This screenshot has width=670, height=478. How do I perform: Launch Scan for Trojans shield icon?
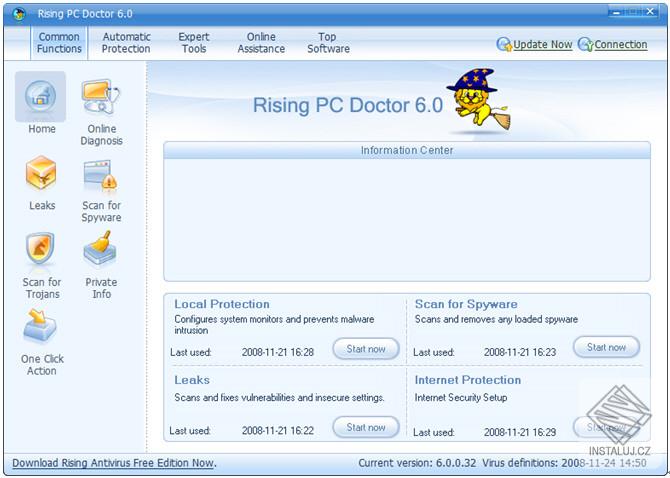pyautogui.click(x=41, y=249)
